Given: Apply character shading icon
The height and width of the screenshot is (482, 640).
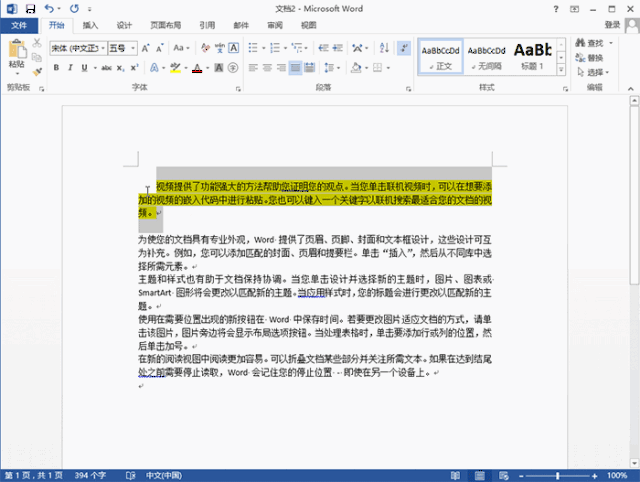Looking at the screenshot, I should click(x=219, y=68).
